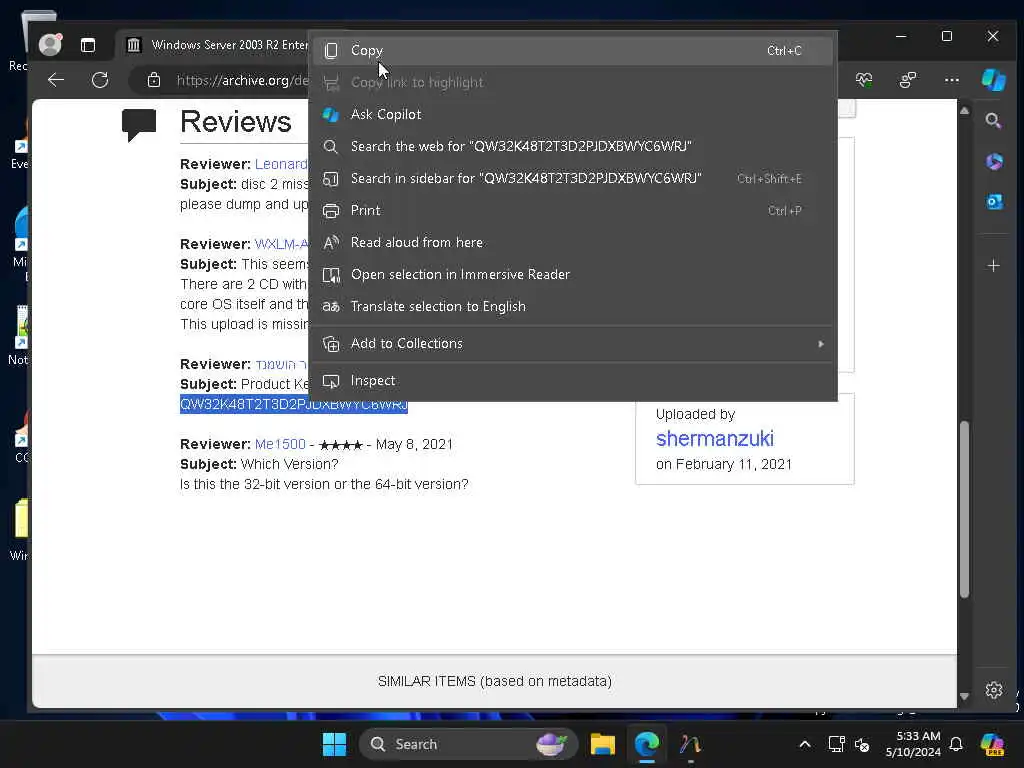The height and width of the screenshot is (768, 1024).
Task: Click the taskbar Search box
Action: (x=468, y=744)
